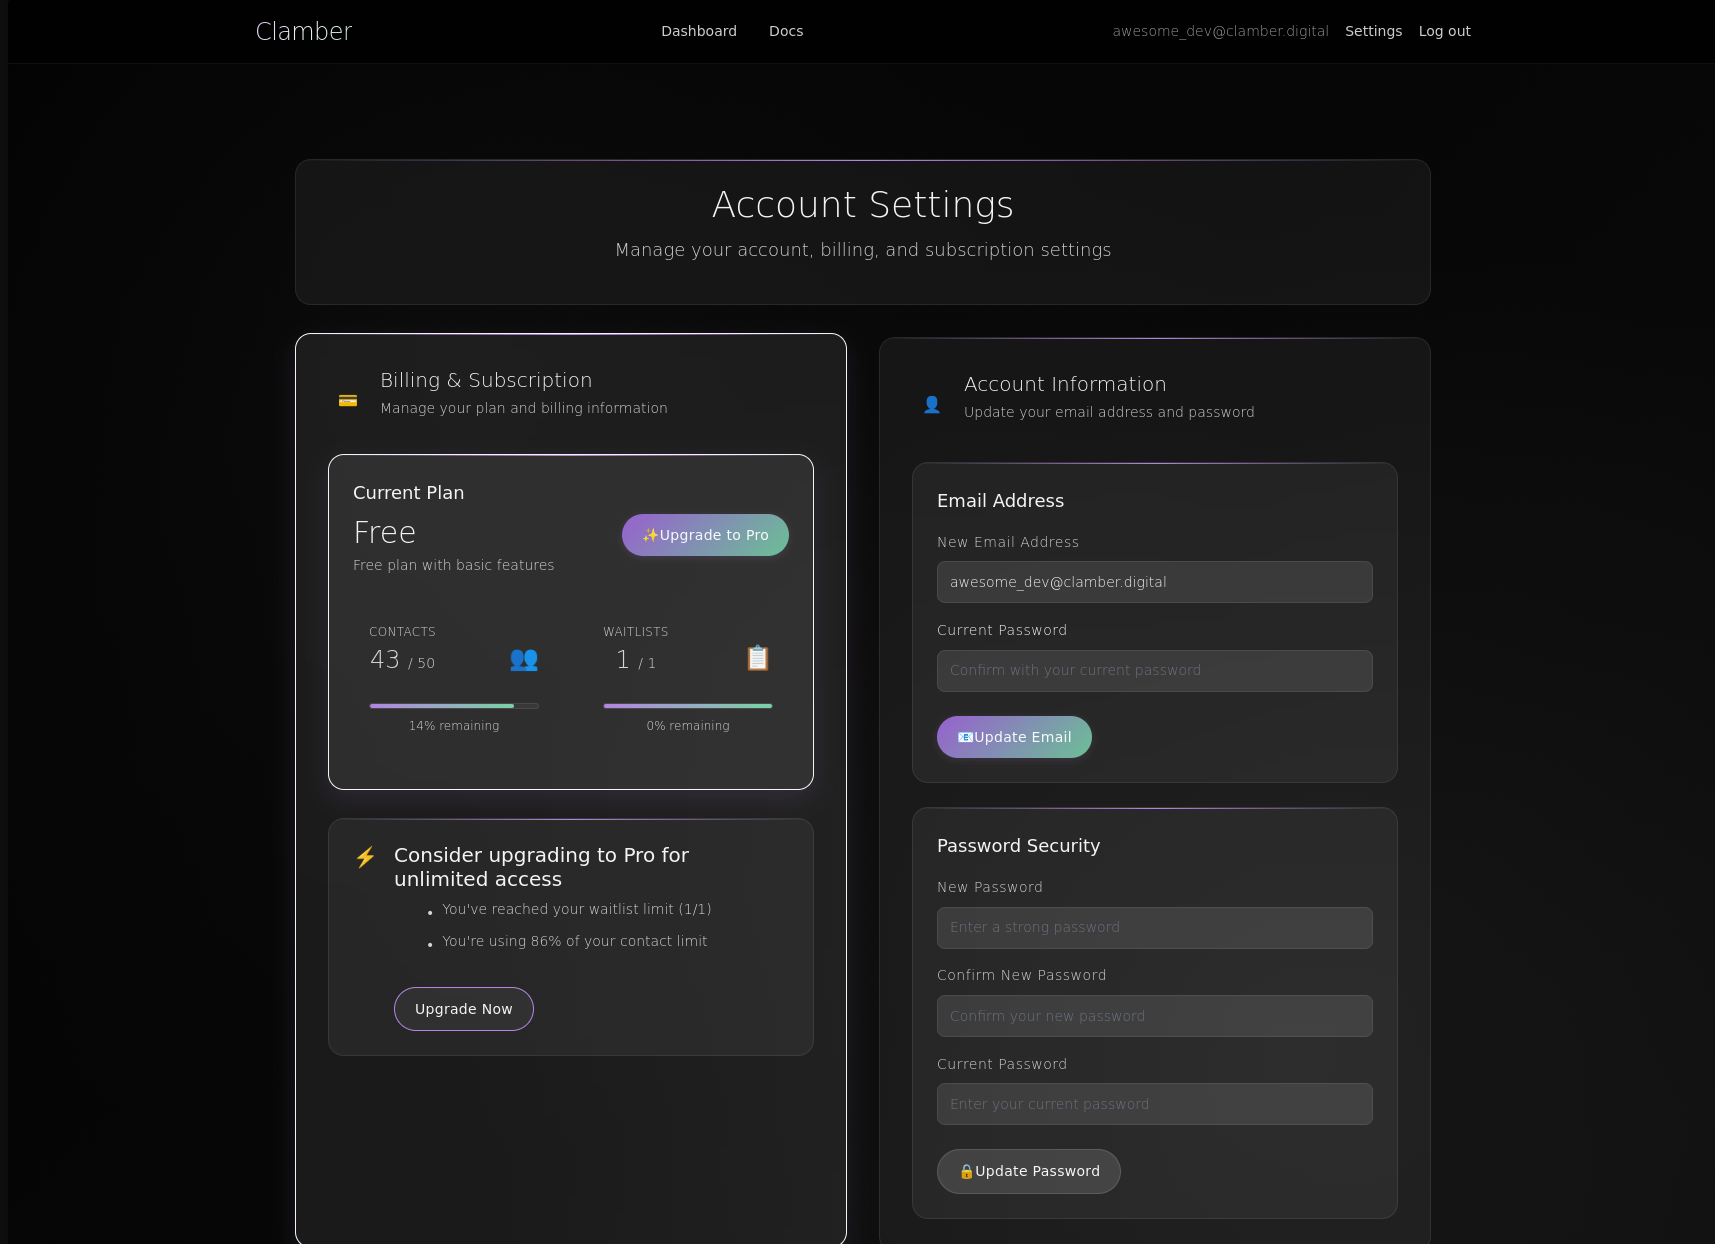The height and width of the screenshot is (1244, 1715).
Task: Click the contacts usage progress bar
Action: (x=454, y=706)
